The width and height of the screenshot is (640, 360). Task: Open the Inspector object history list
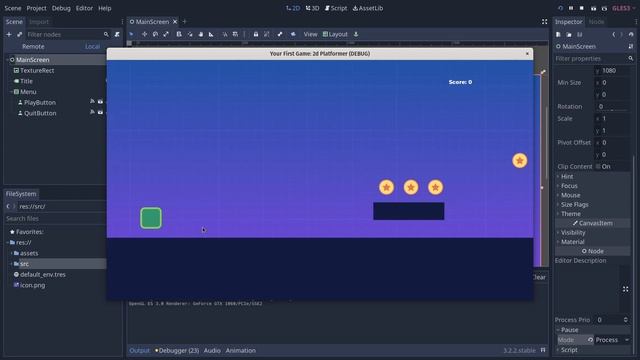[631, 34]
